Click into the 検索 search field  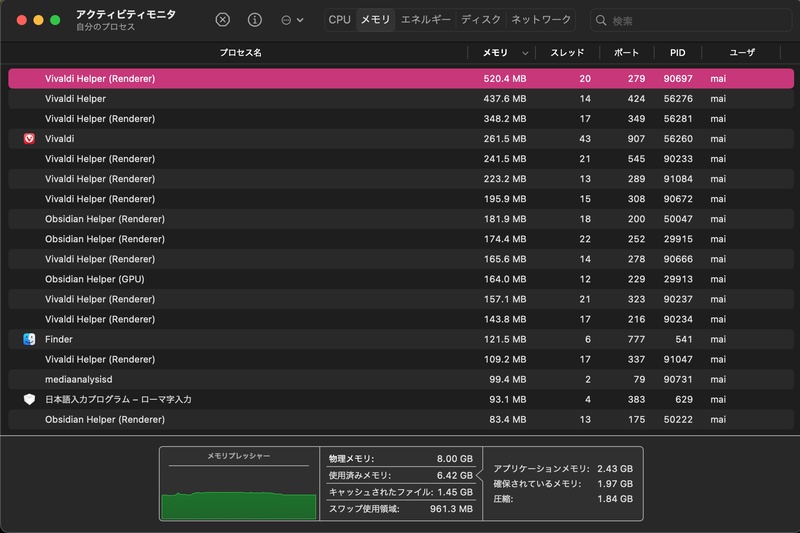691,20
